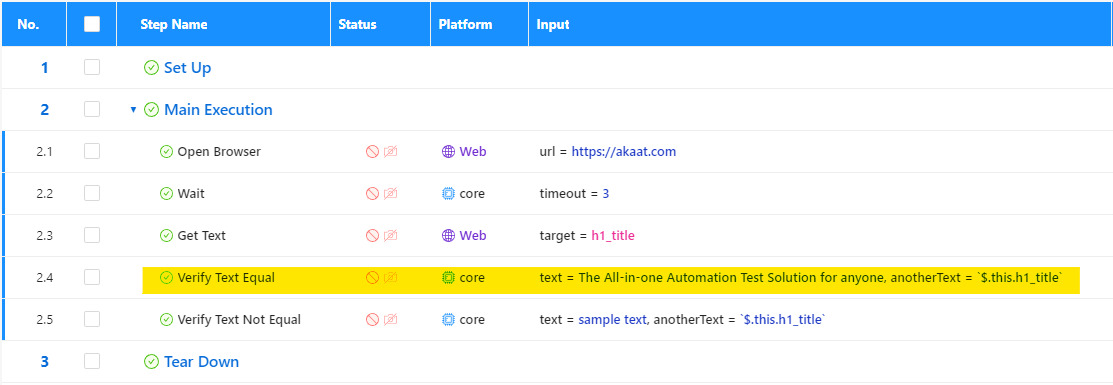Click the Status column header

tap(358, 24)
